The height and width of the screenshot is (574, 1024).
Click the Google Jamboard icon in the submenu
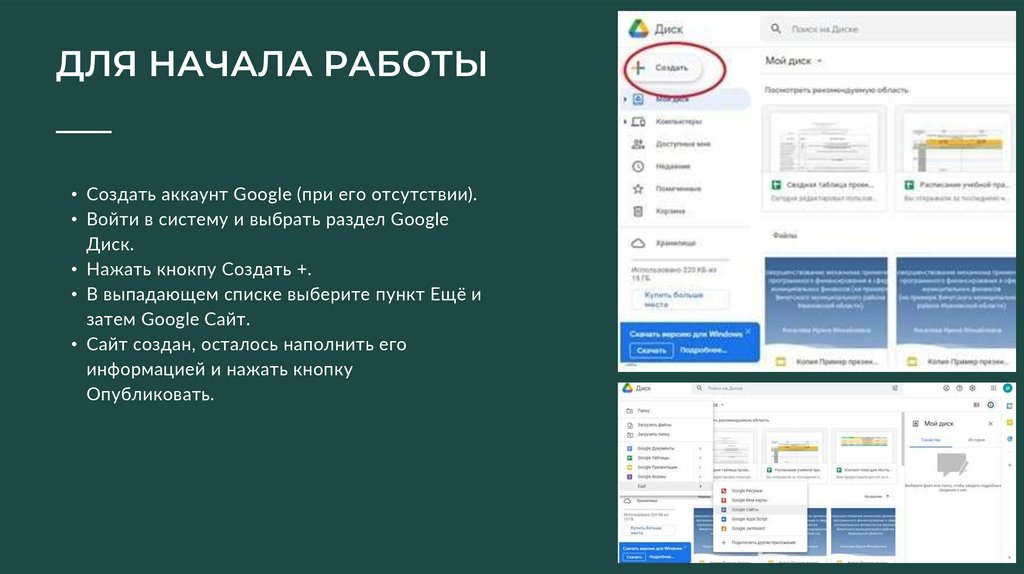724,528
